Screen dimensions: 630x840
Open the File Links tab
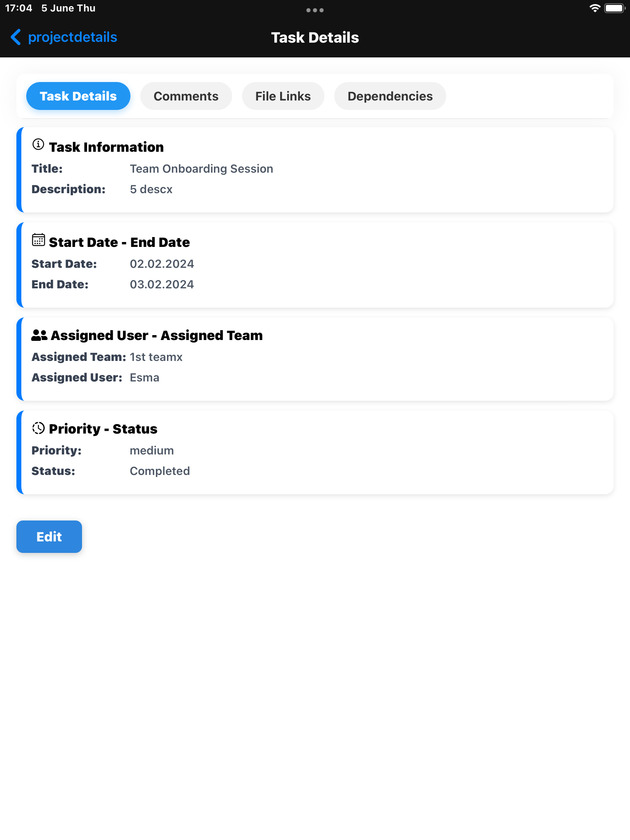pos(283,96)
